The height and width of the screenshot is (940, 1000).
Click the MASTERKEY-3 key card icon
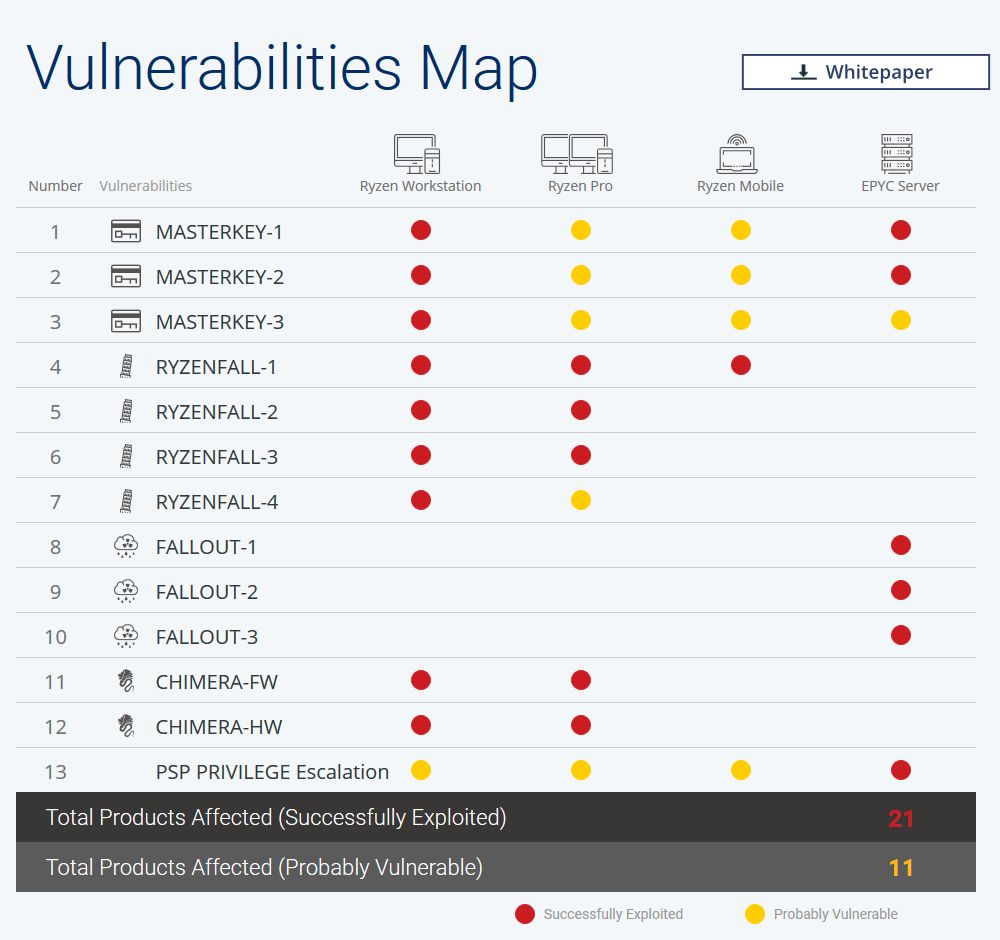[x=126, y=321]
